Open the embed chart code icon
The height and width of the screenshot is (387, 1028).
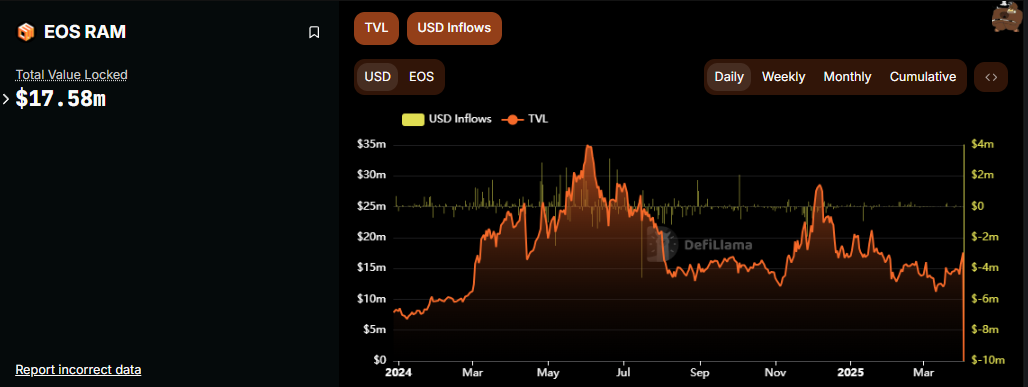(991, 77)
